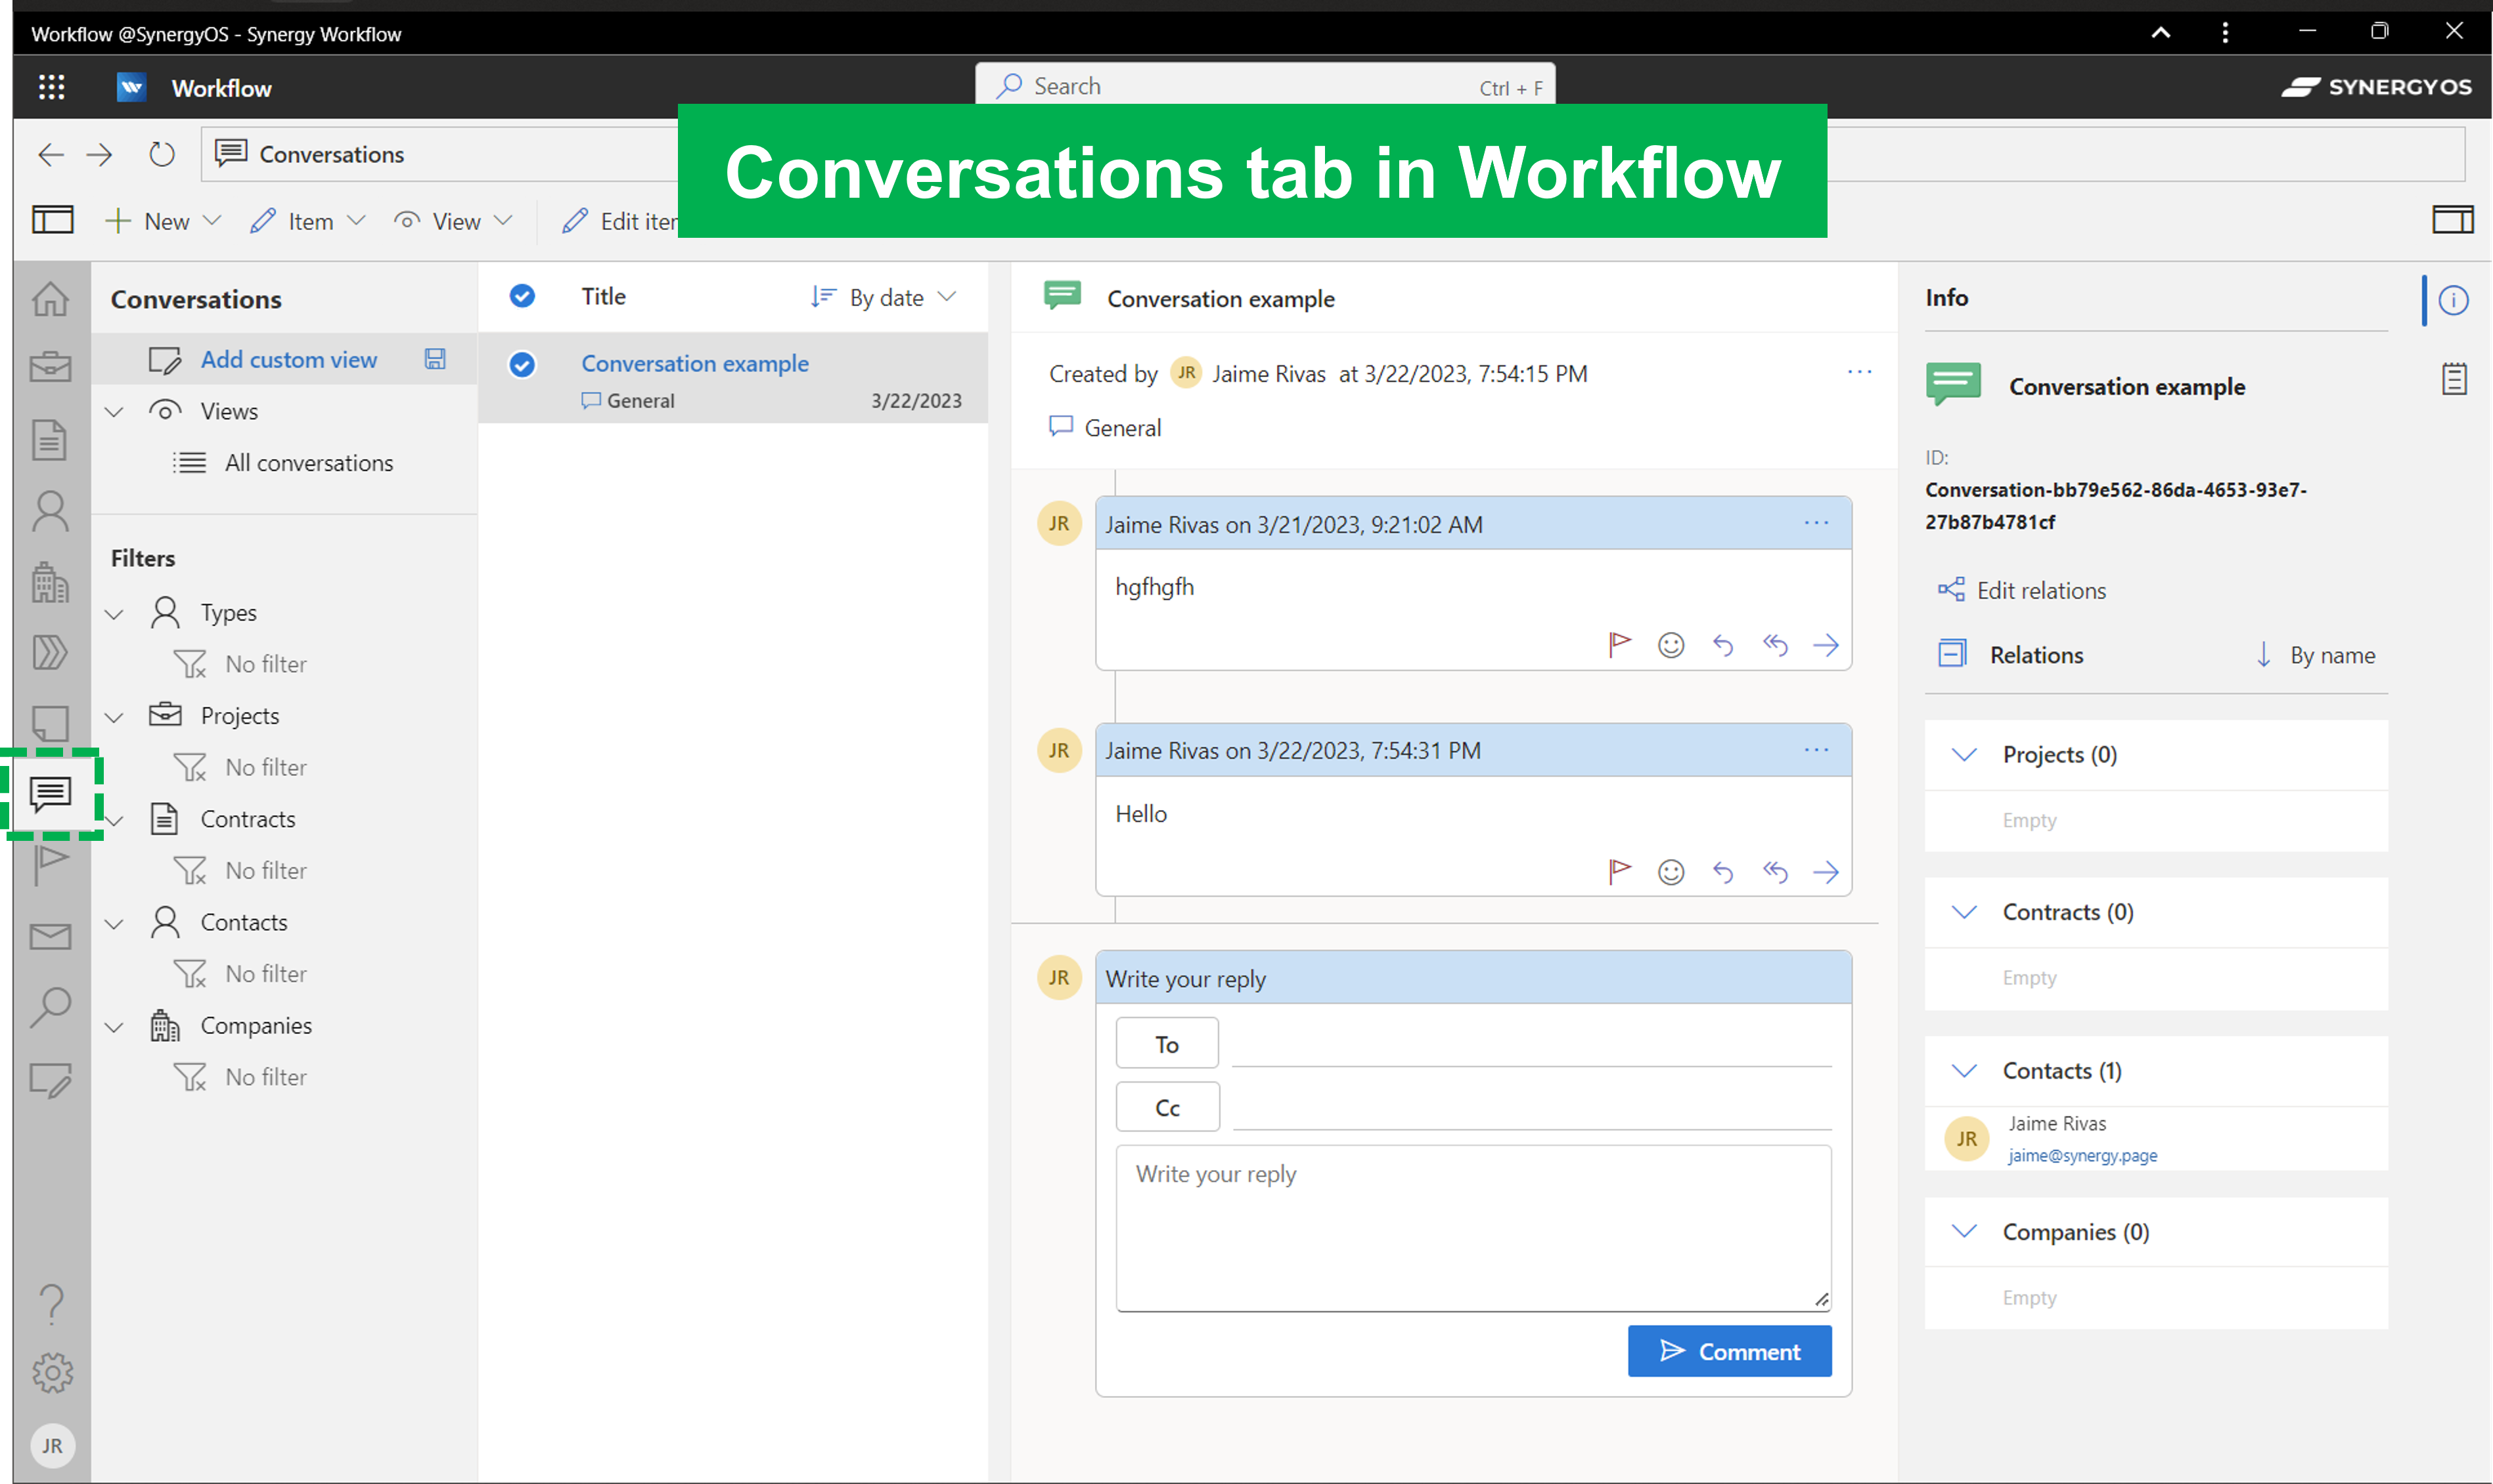Collapse the Contacts (1) relations section
The image size is (2493, 1484).
point(1964,1071)
